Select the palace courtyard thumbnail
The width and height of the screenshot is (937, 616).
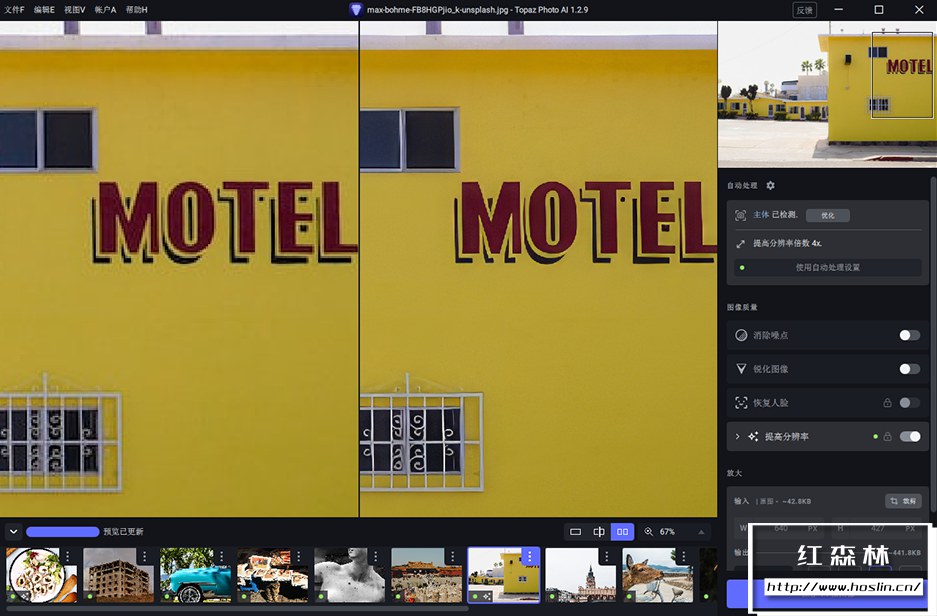427,575
